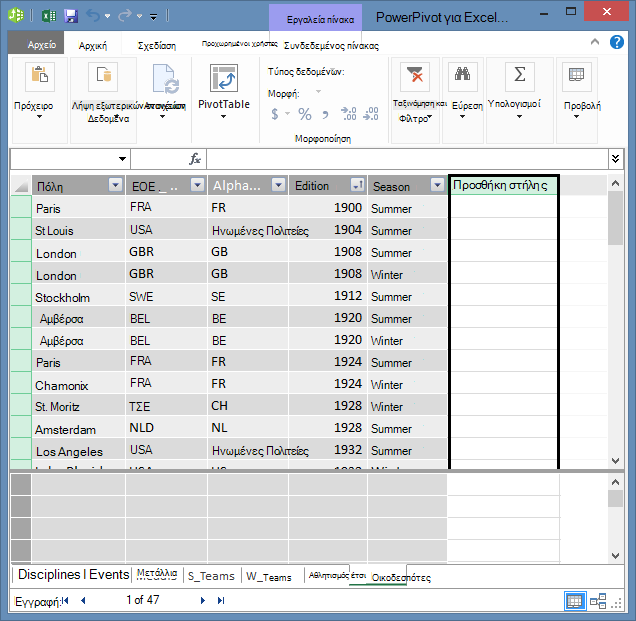Image resolution: width=636 pixels, height=621 pixels.
Task: Open the currency format dropdown arrow
Action: 288,114
